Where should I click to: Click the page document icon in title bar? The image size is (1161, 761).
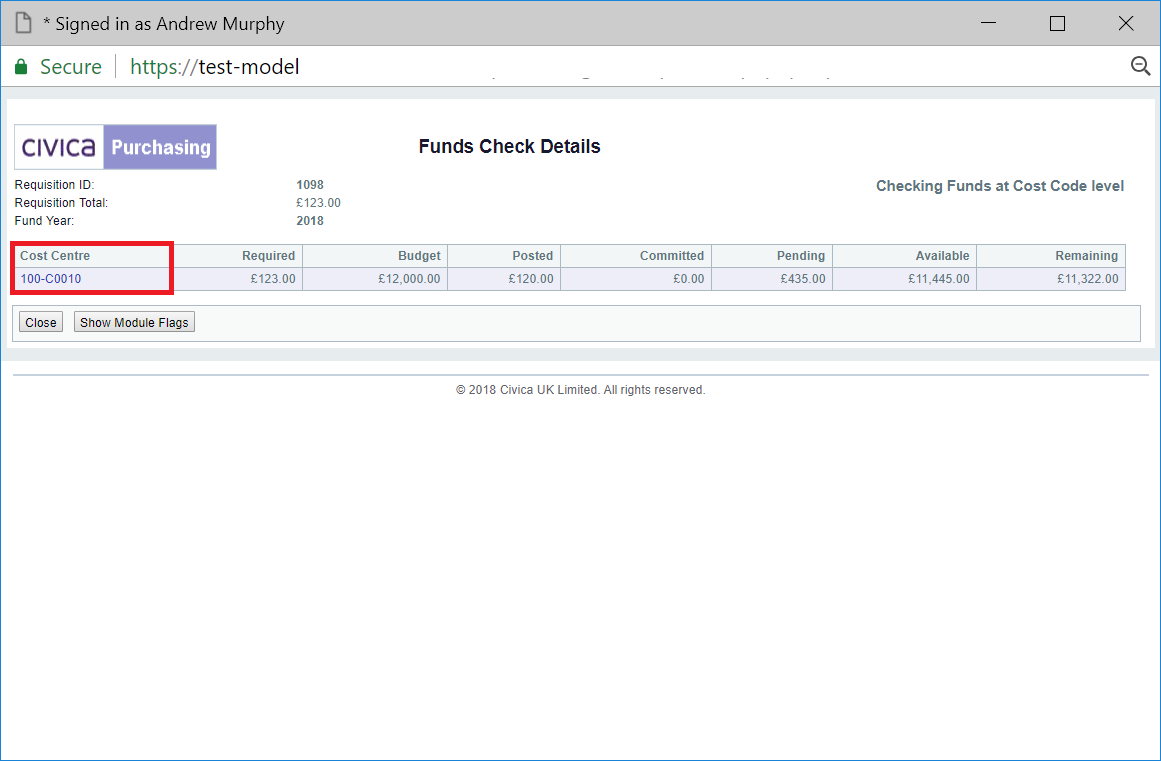pos(24,23)
